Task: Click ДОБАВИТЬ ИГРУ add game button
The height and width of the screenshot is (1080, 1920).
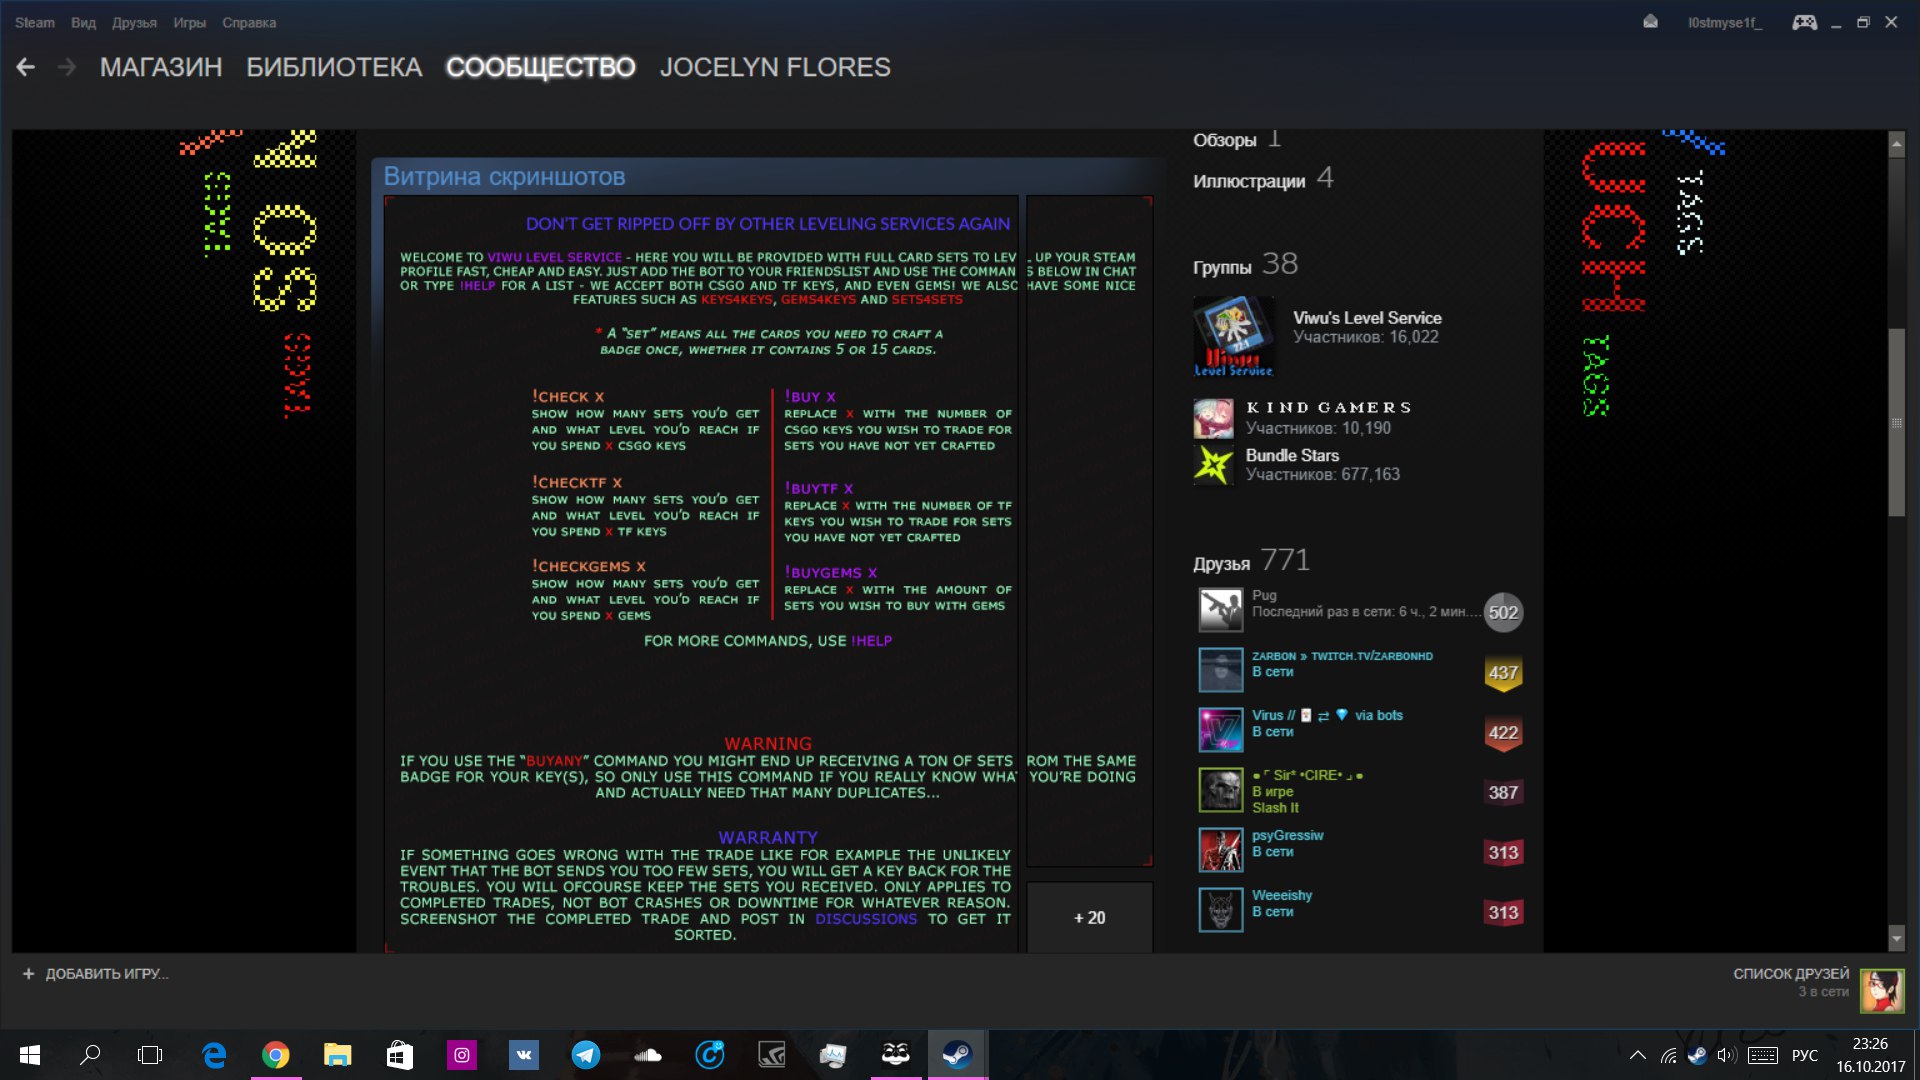Action: pyautogui.click(x=96, y=974)
